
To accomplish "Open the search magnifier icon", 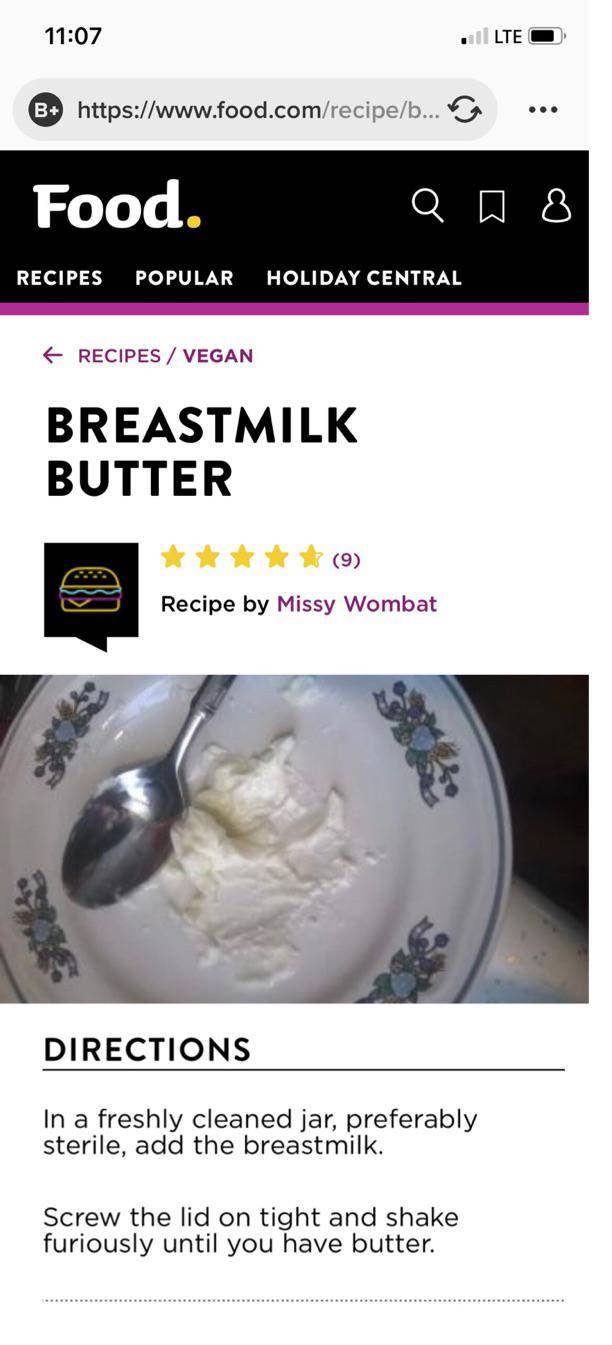I will point(427,206).
